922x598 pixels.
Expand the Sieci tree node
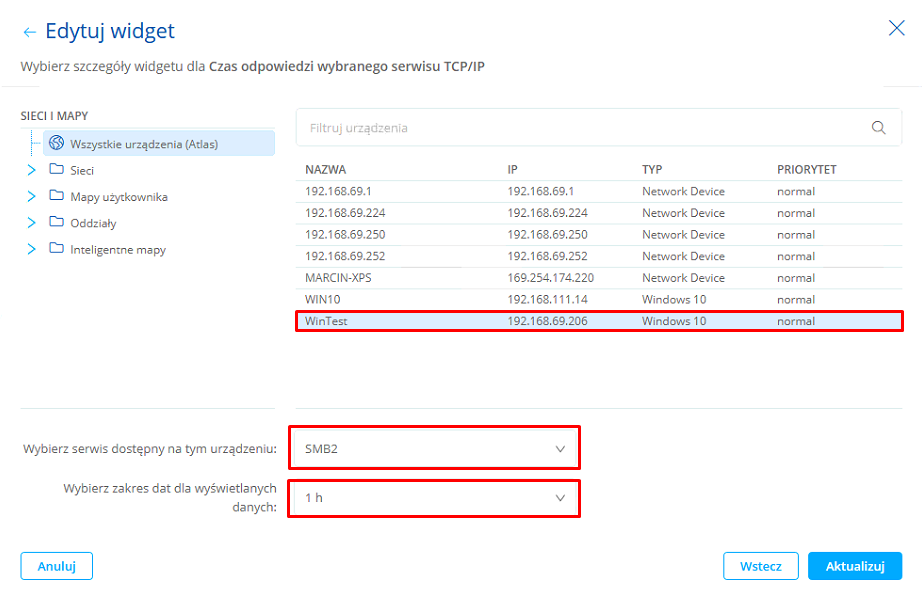32,170
